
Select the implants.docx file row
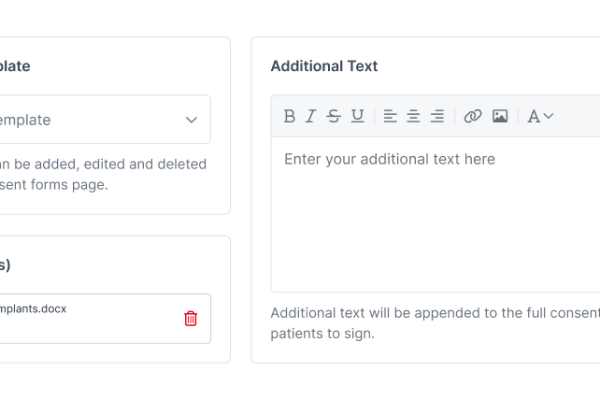pos(103,318)
